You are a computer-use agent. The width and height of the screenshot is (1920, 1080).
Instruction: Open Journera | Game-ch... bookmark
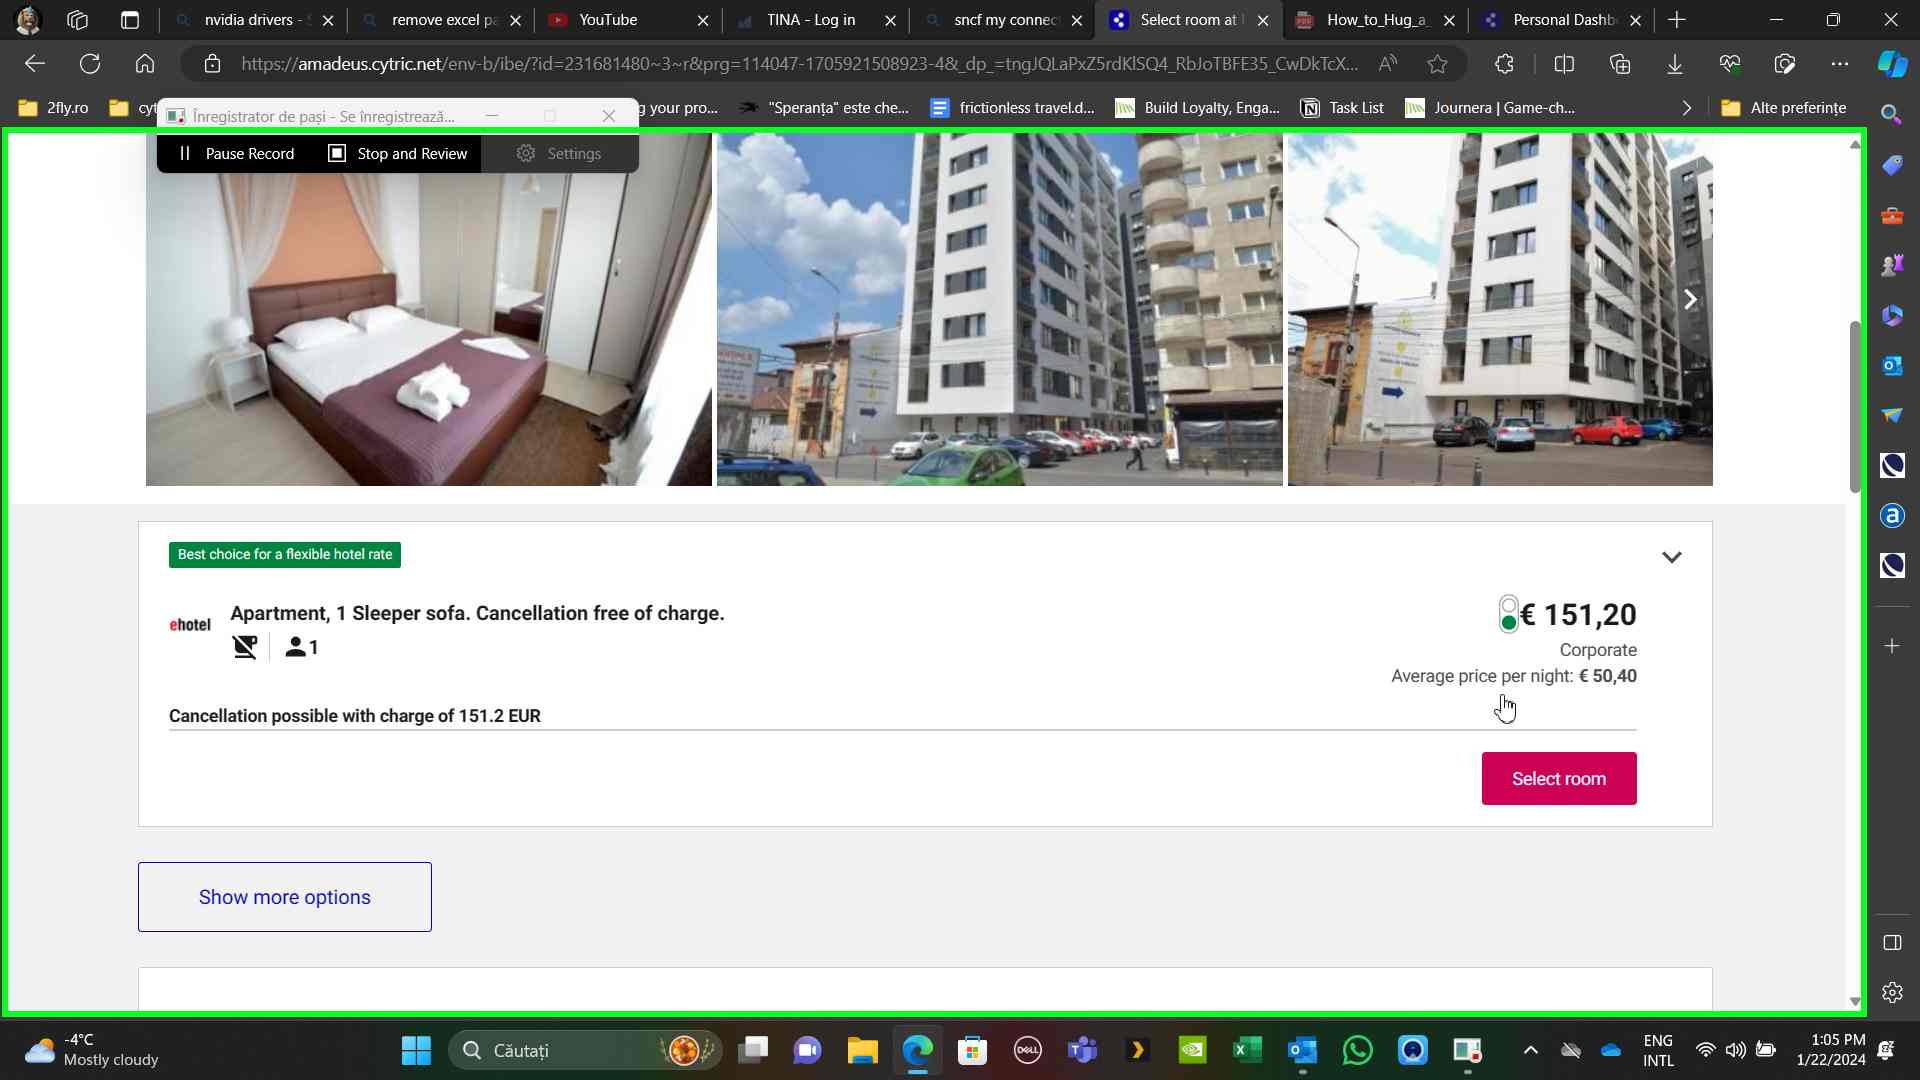[x=1490, y=108]
